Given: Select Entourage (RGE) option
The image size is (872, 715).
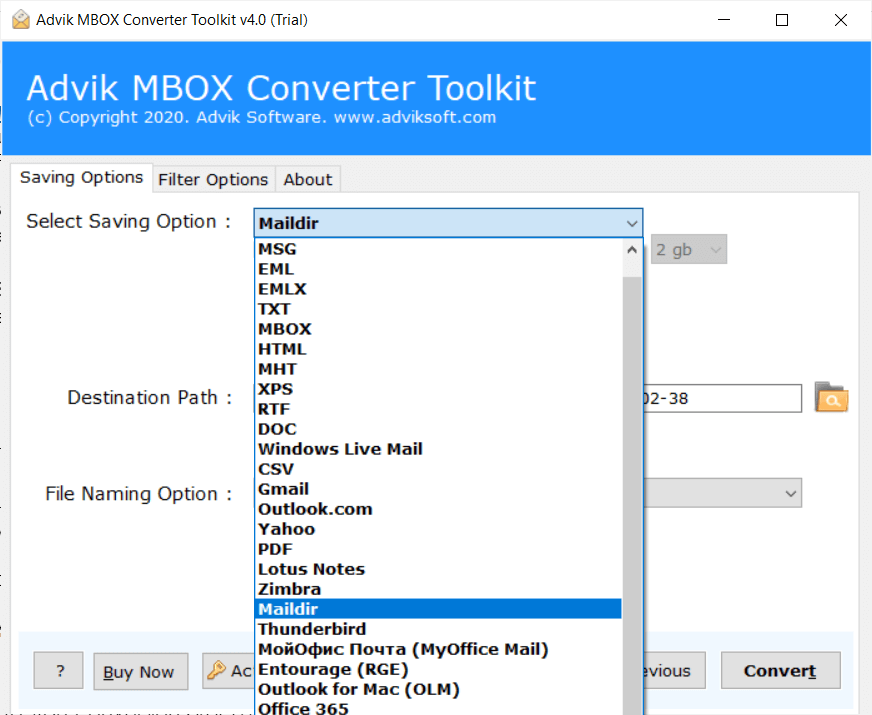Looking at the screenshot, I should (438, 669).
